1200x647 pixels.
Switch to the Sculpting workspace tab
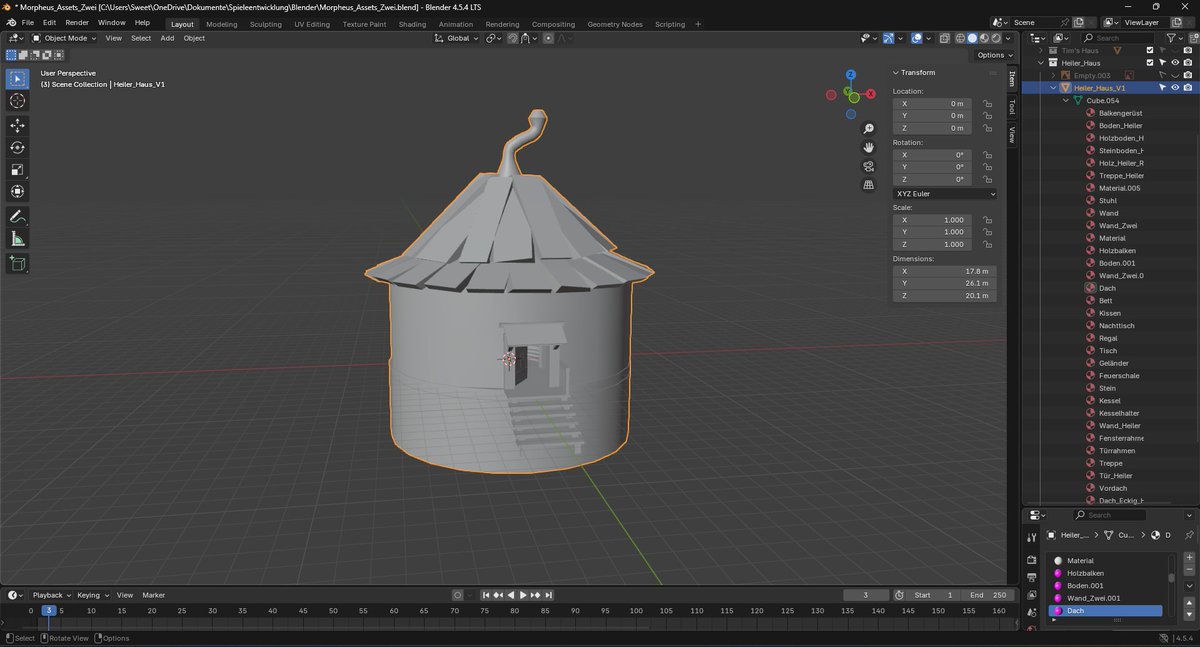tap(265, 24)
